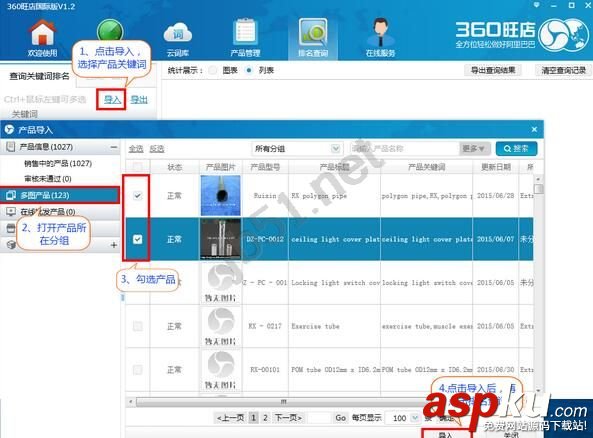Click the 产品导入 dialog title icon

tap(8, 130)
